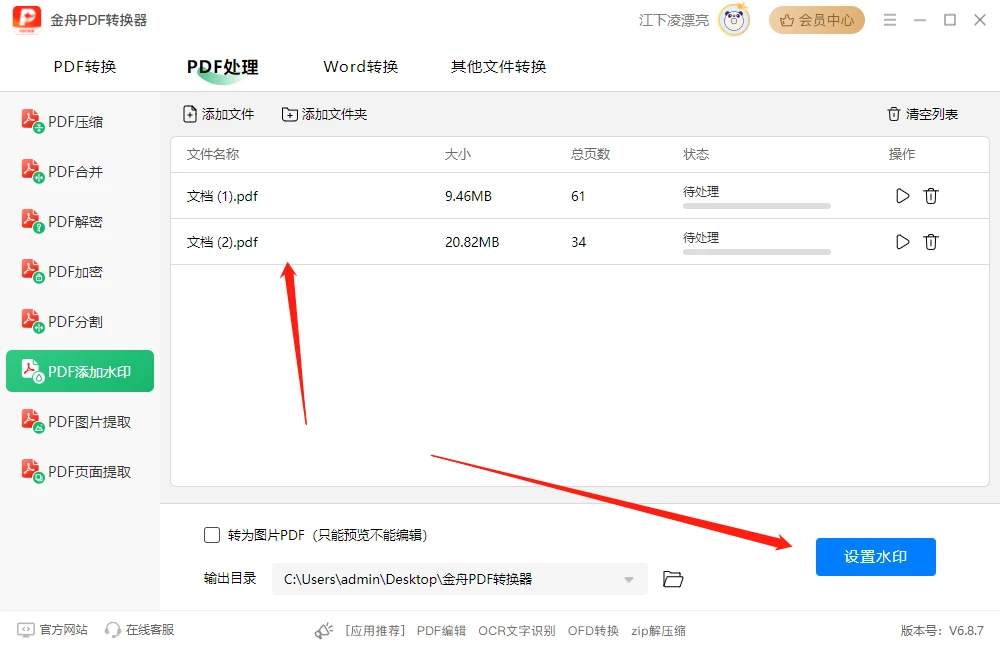Open the output folder browser icon
1000x650 pixels.
[x=672, y=579]
